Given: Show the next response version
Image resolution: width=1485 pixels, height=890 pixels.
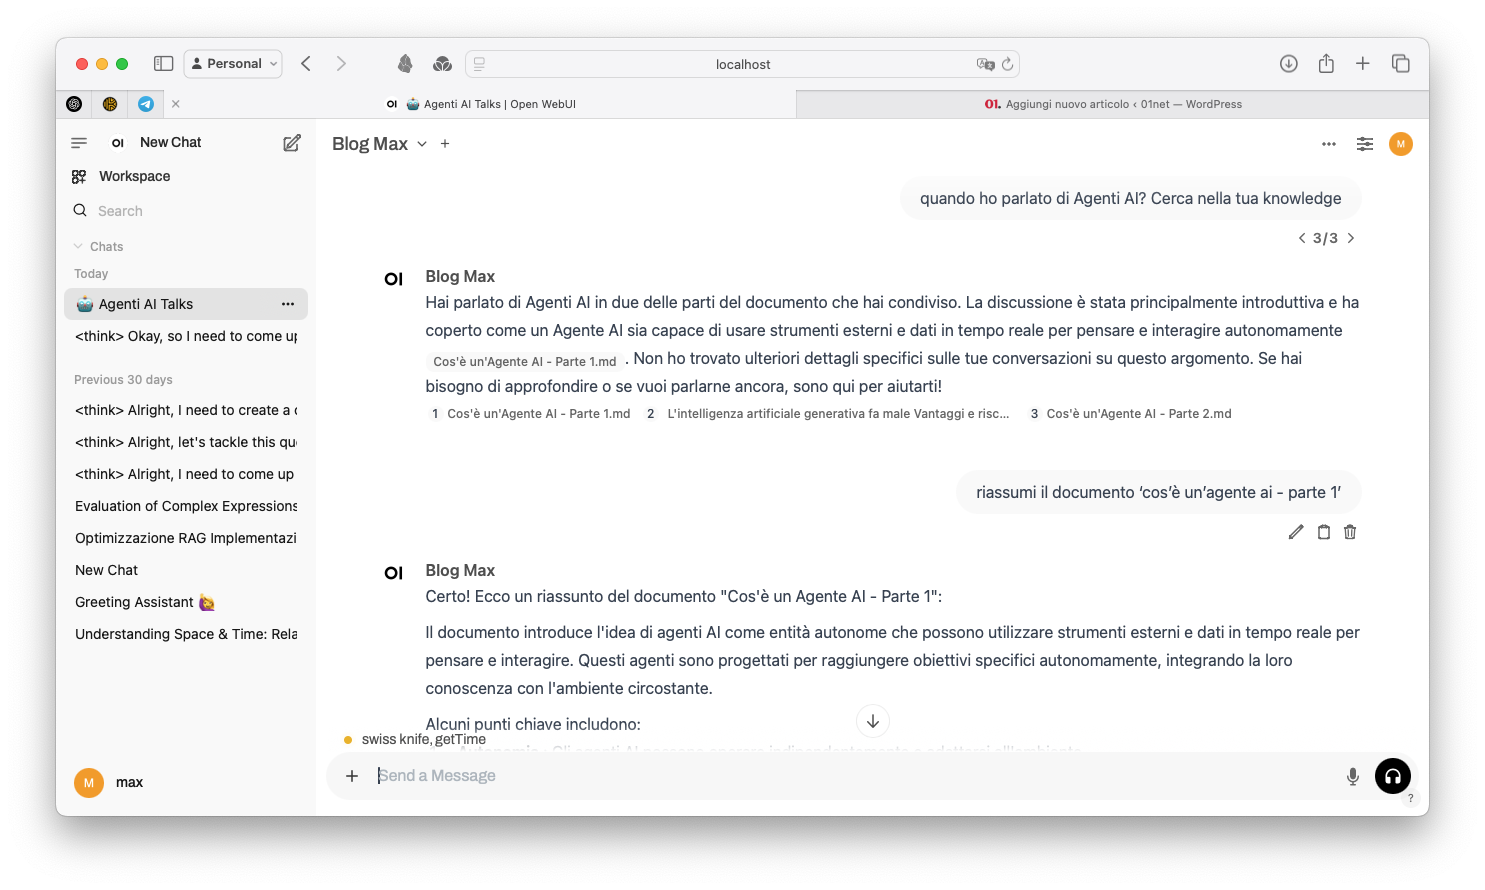Looking at the screenshot, I should tap(1351, 238).
